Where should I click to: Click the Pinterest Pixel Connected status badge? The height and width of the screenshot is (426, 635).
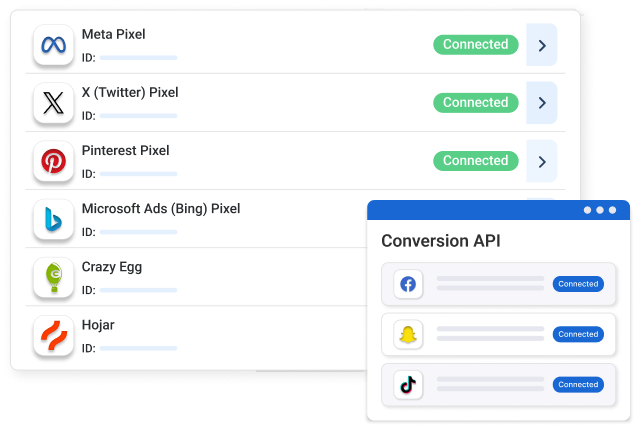476,161
